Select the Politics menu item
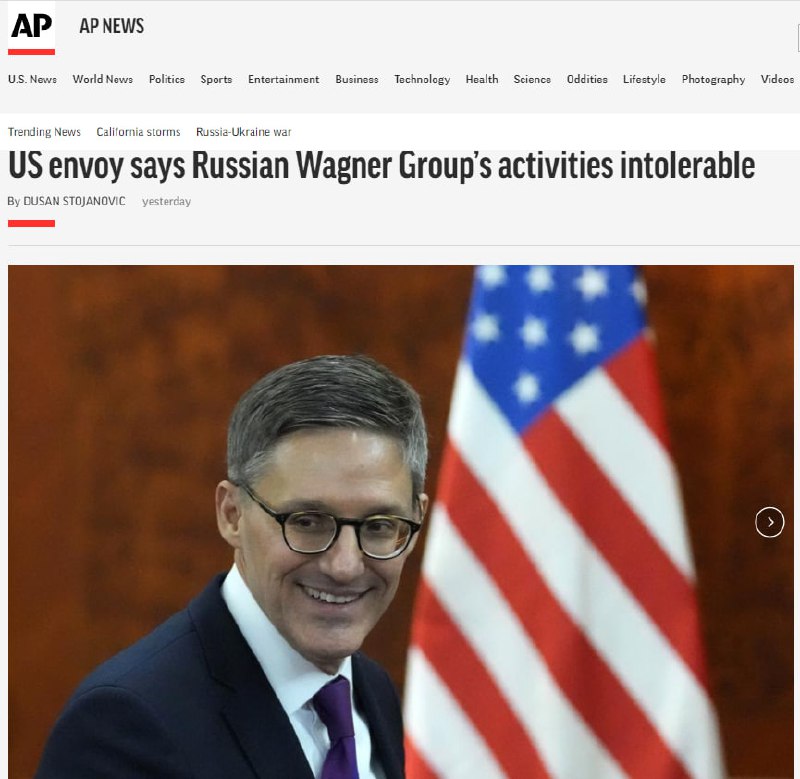 (167, 79)
